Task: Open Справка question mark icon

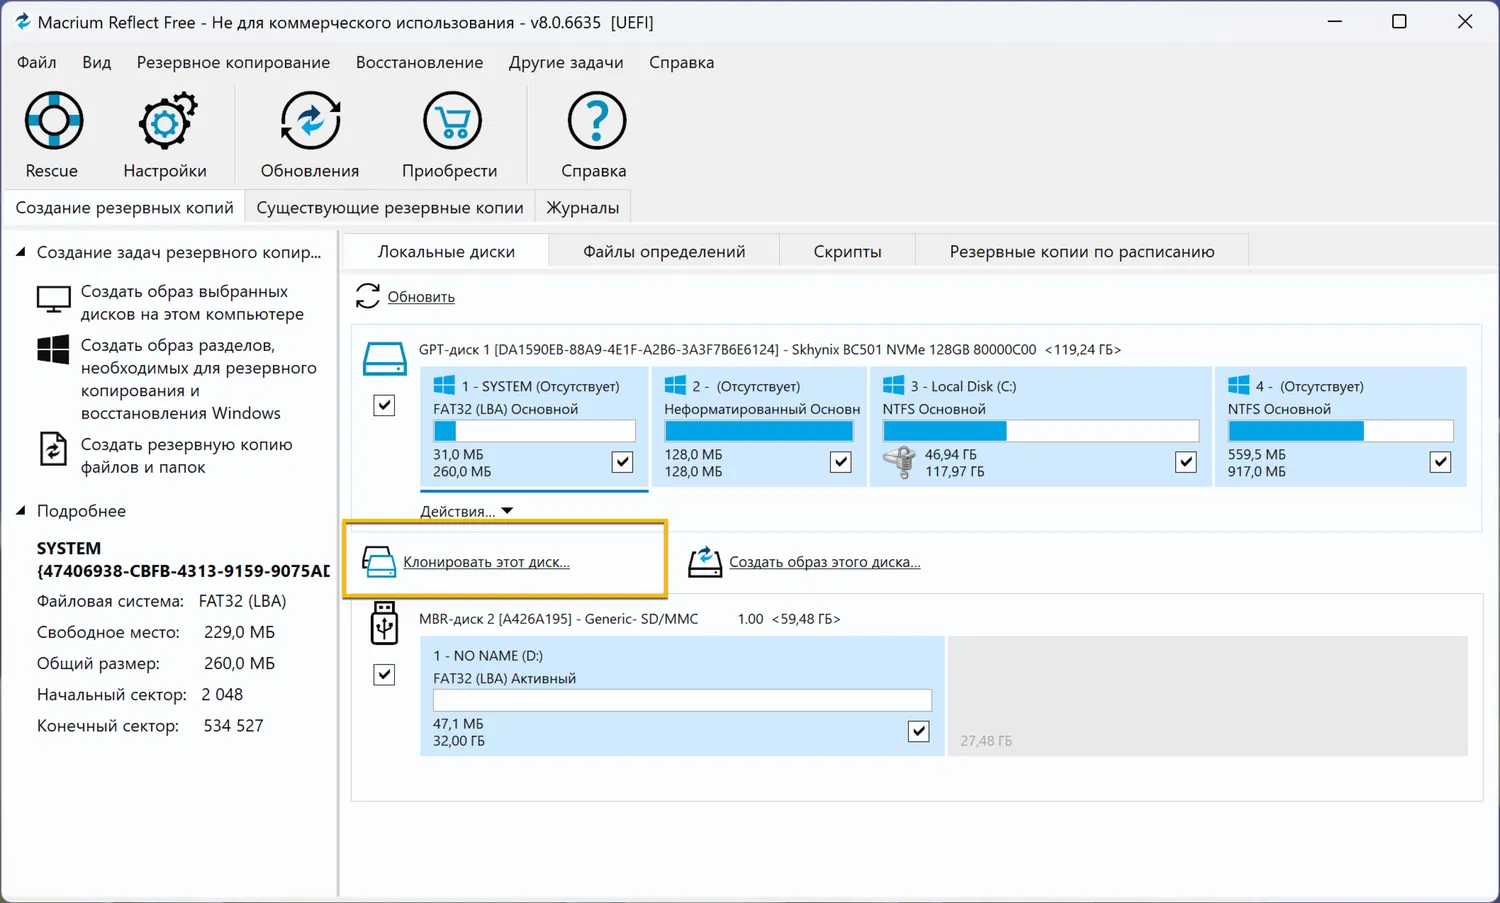Action: (x=596, y=121)
